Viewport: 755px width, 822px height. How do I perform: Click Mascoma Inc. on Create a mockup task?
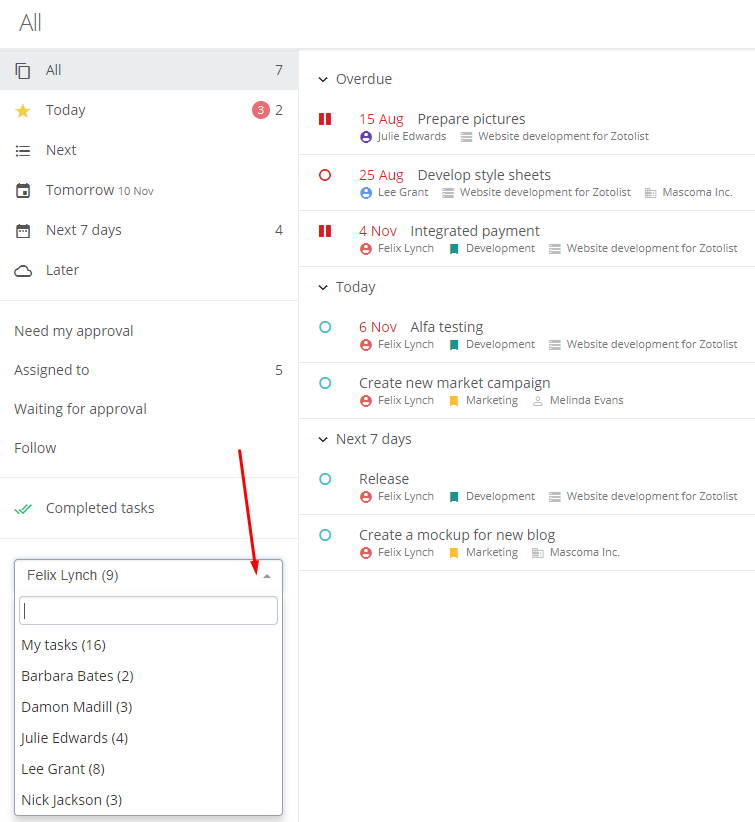point(585,553)
